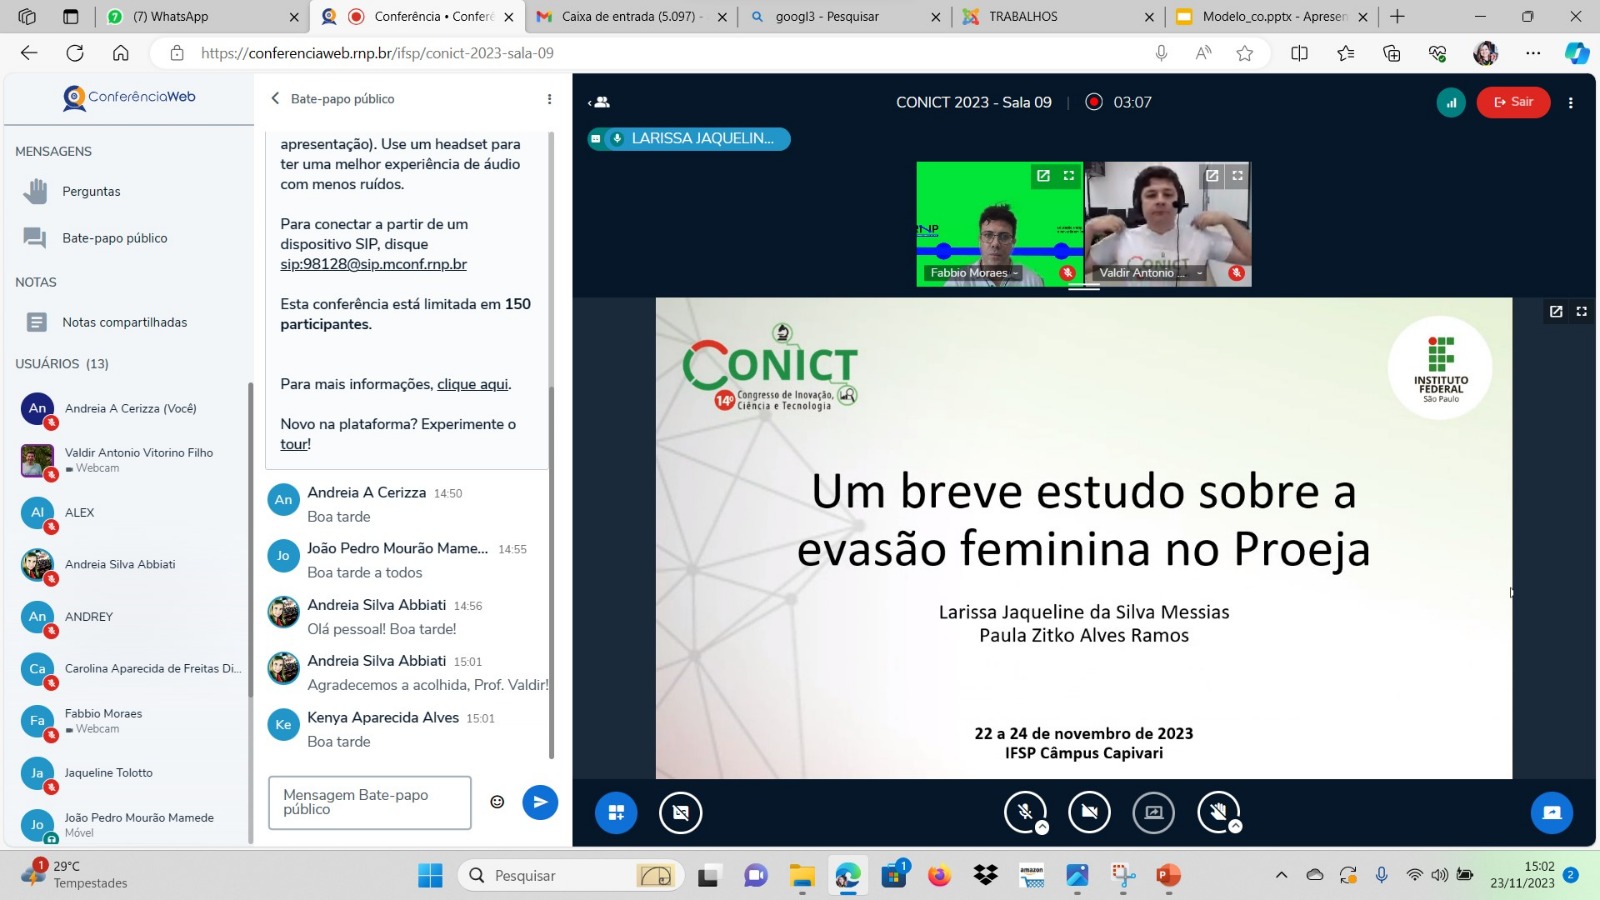Click the share screen icon

click(1153, 812)
